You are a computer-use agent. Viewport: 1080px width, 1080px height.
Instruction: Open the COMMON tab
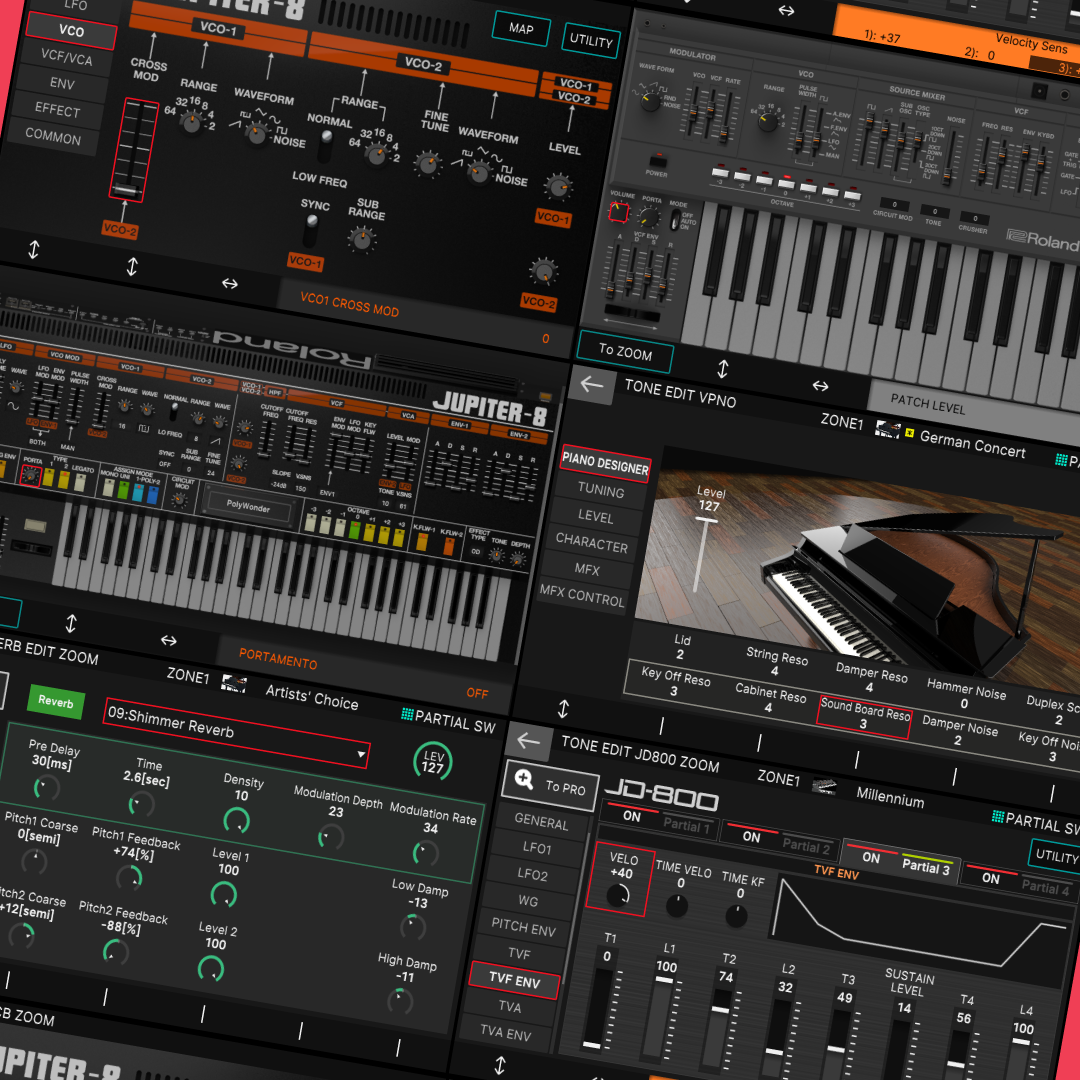coord(53,136)
